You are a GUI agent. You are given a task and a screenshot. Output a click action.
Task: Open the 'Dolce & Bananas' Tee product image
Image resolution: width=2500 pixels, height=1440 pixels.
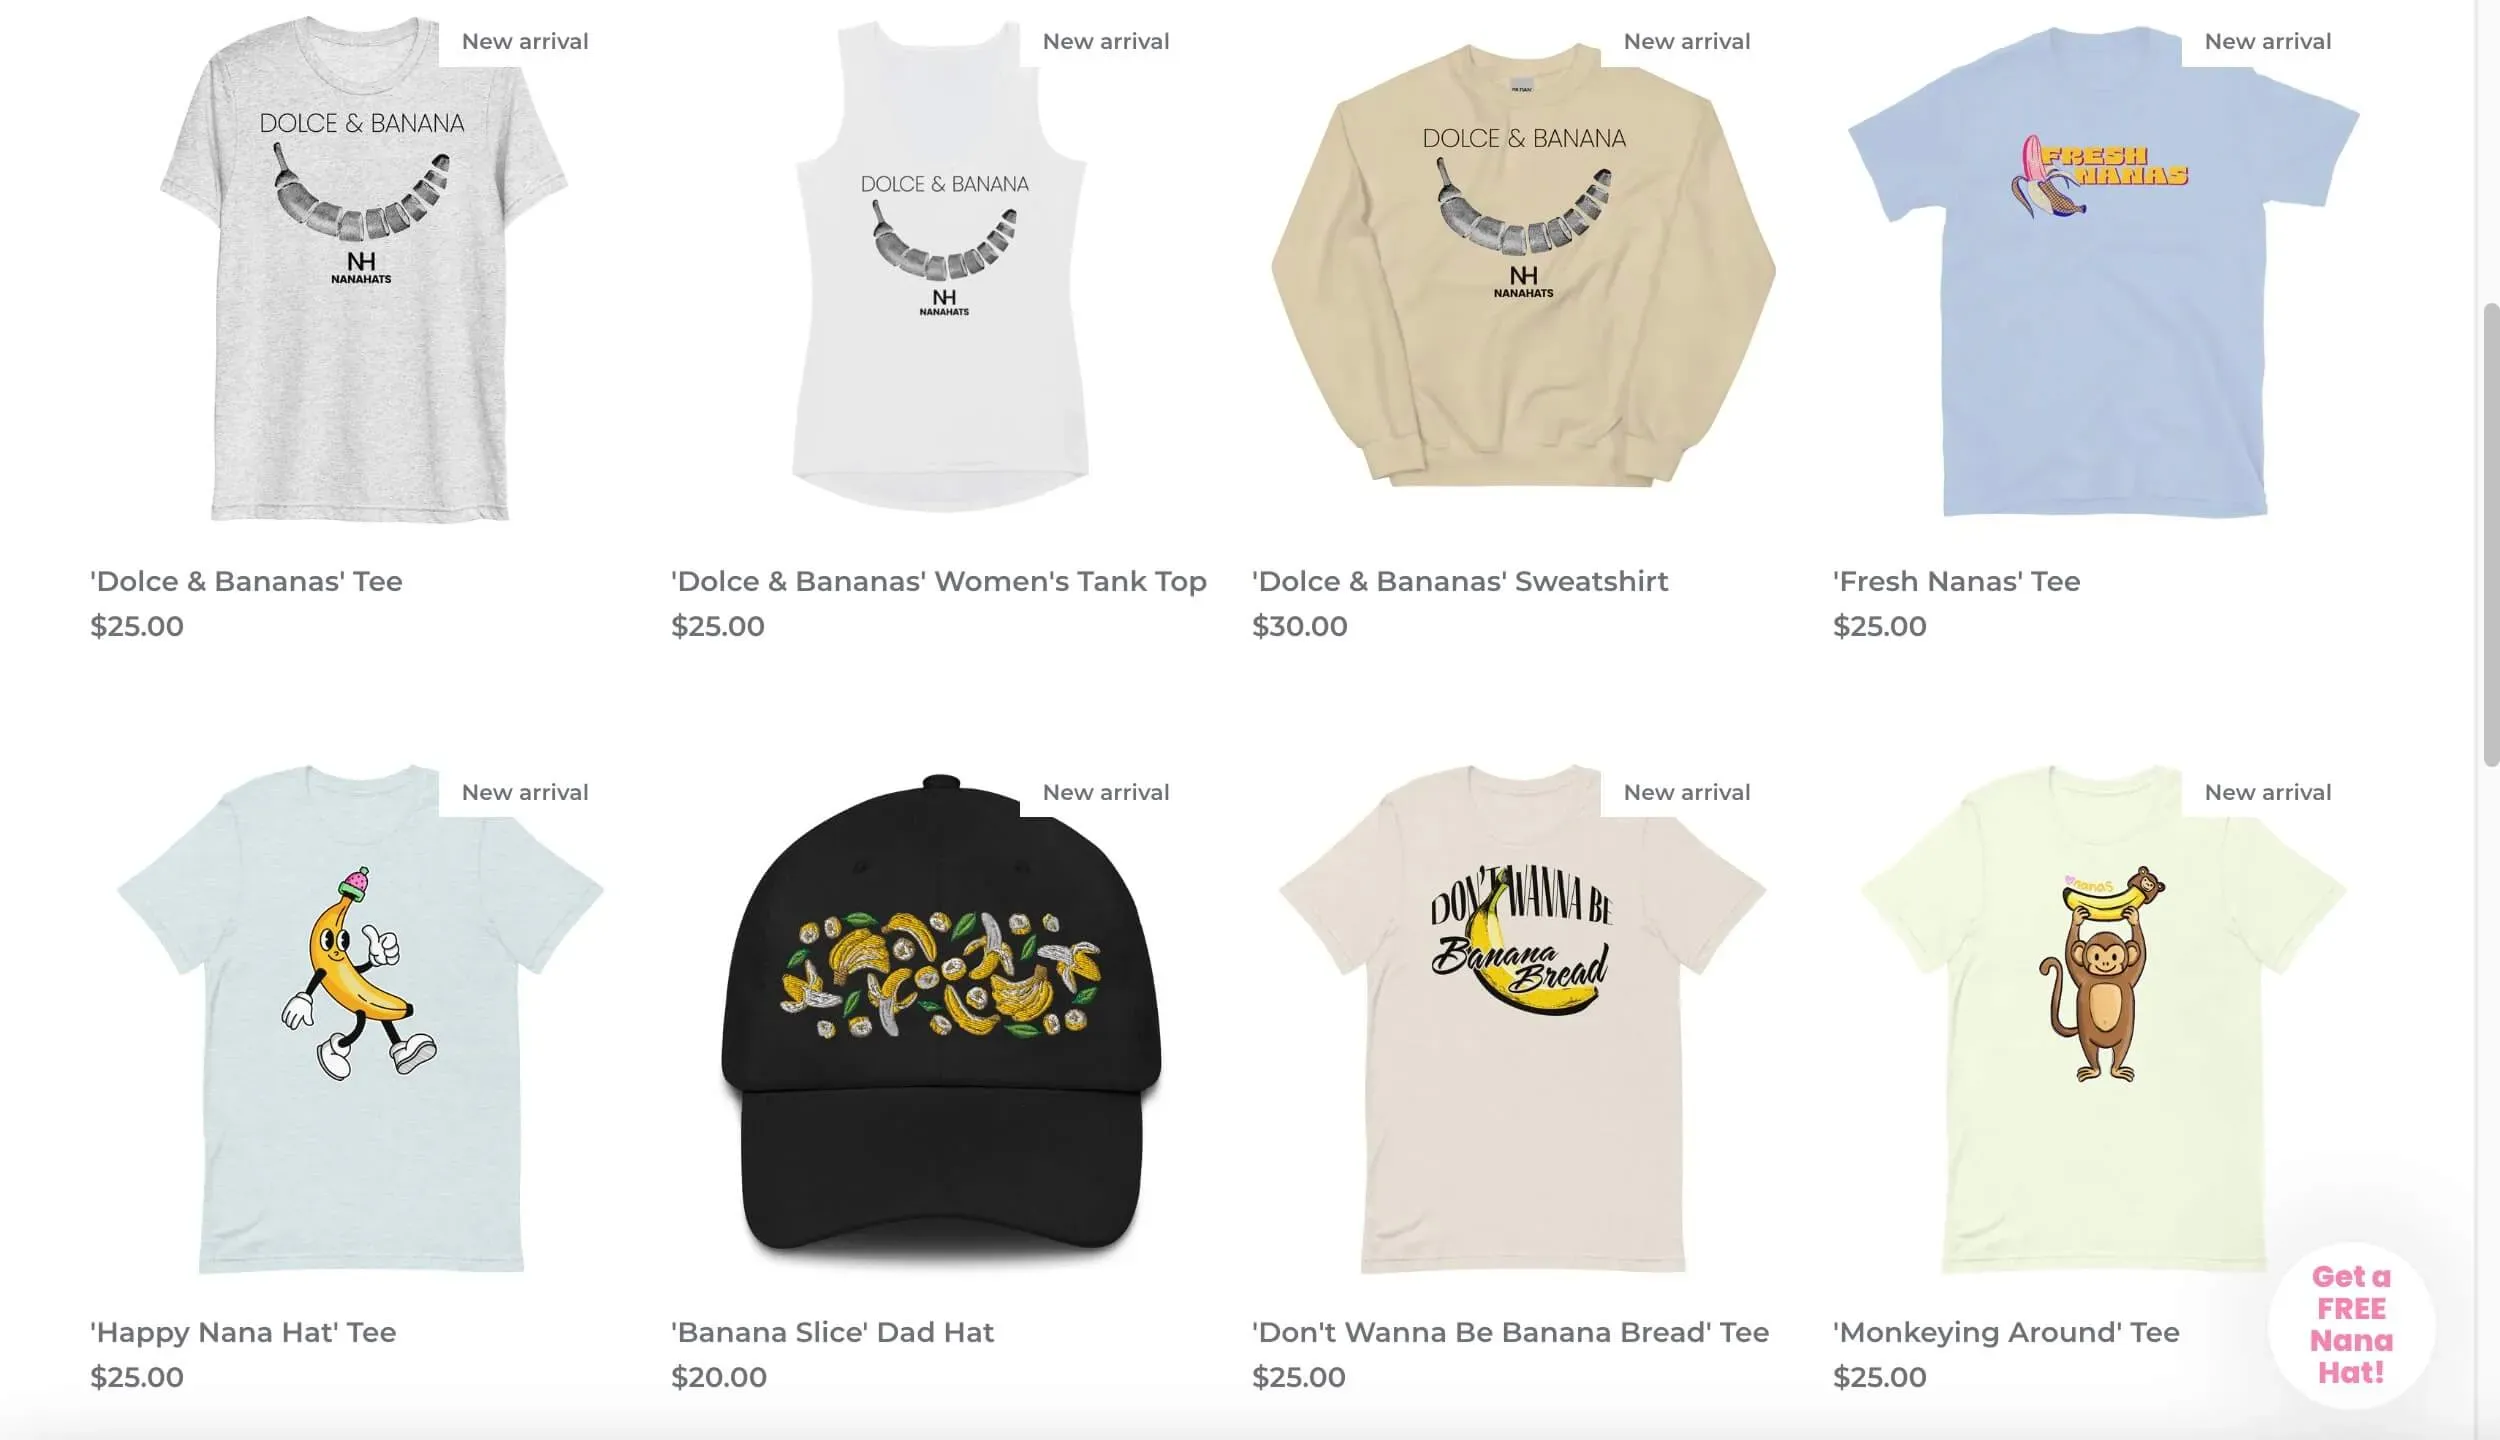point(362,270)
